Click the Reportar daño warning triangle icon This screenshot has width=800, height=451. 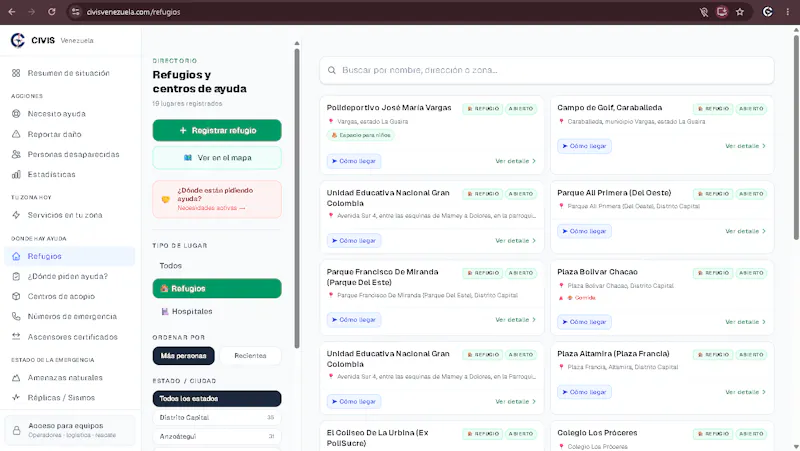pos(16,134)
